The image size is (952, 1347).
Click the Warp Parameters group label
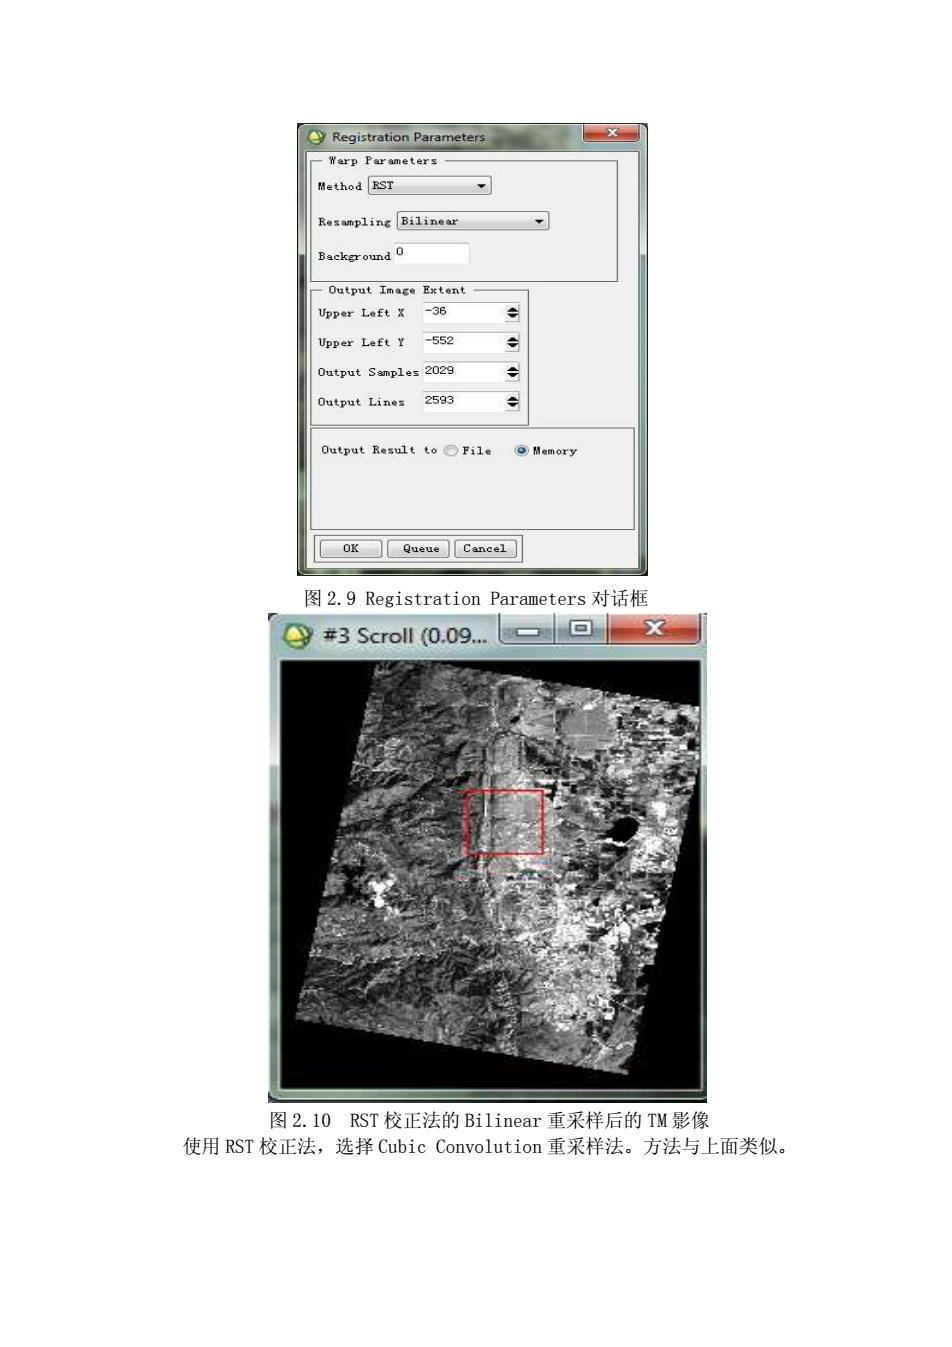[383, 160]
